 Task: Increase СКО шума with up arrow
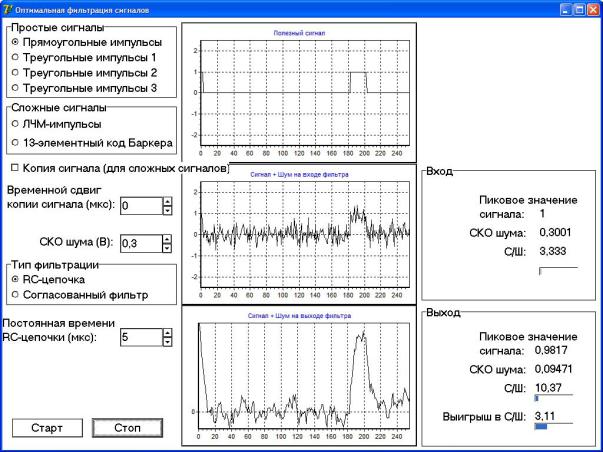tap(167, 239)
